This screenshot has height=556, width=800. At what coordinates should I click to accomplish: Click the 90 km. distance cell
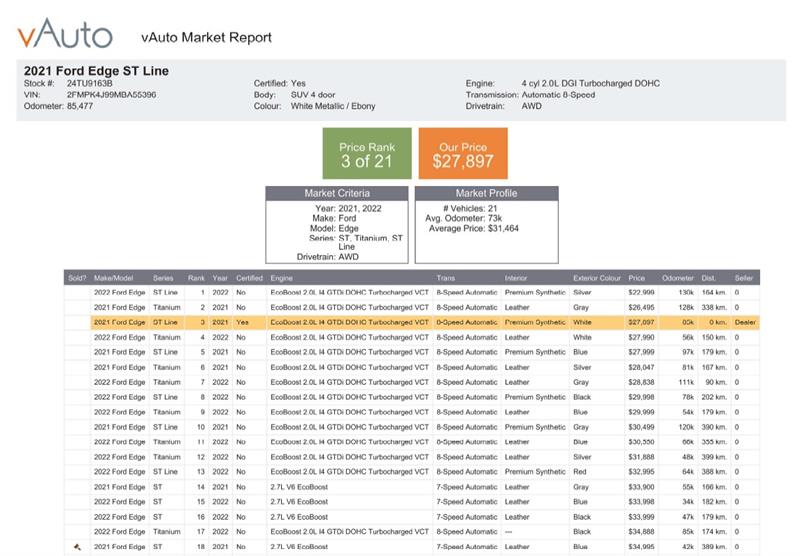(x=715, y=382)
